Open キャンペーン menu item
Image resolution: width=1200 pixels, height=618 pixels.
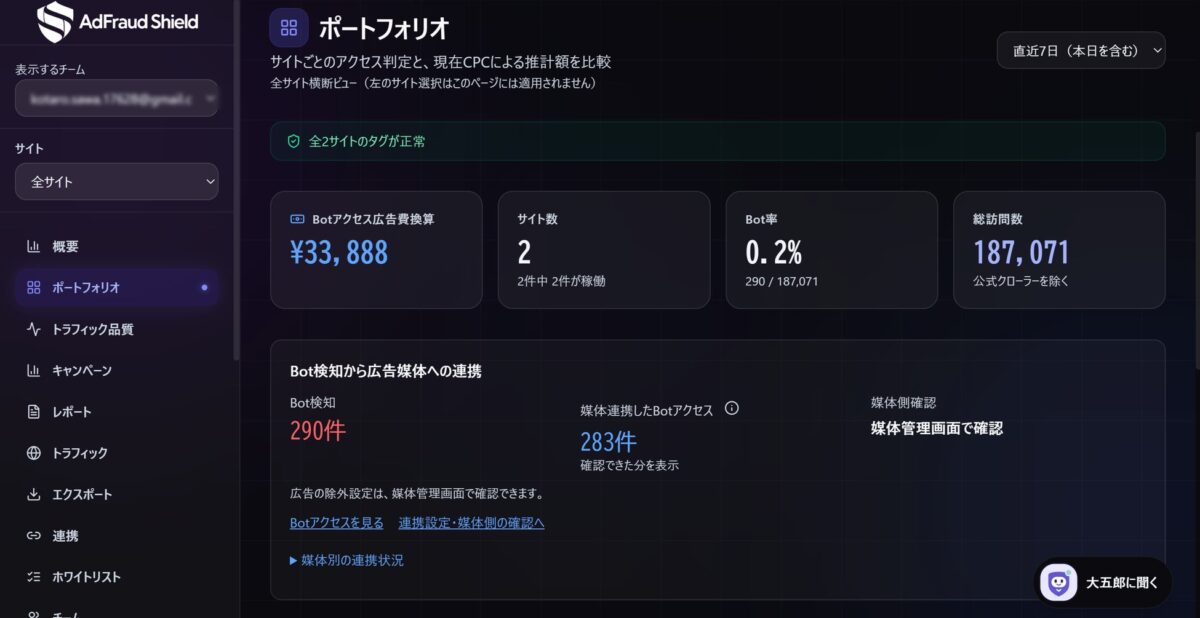pos(117,370)
